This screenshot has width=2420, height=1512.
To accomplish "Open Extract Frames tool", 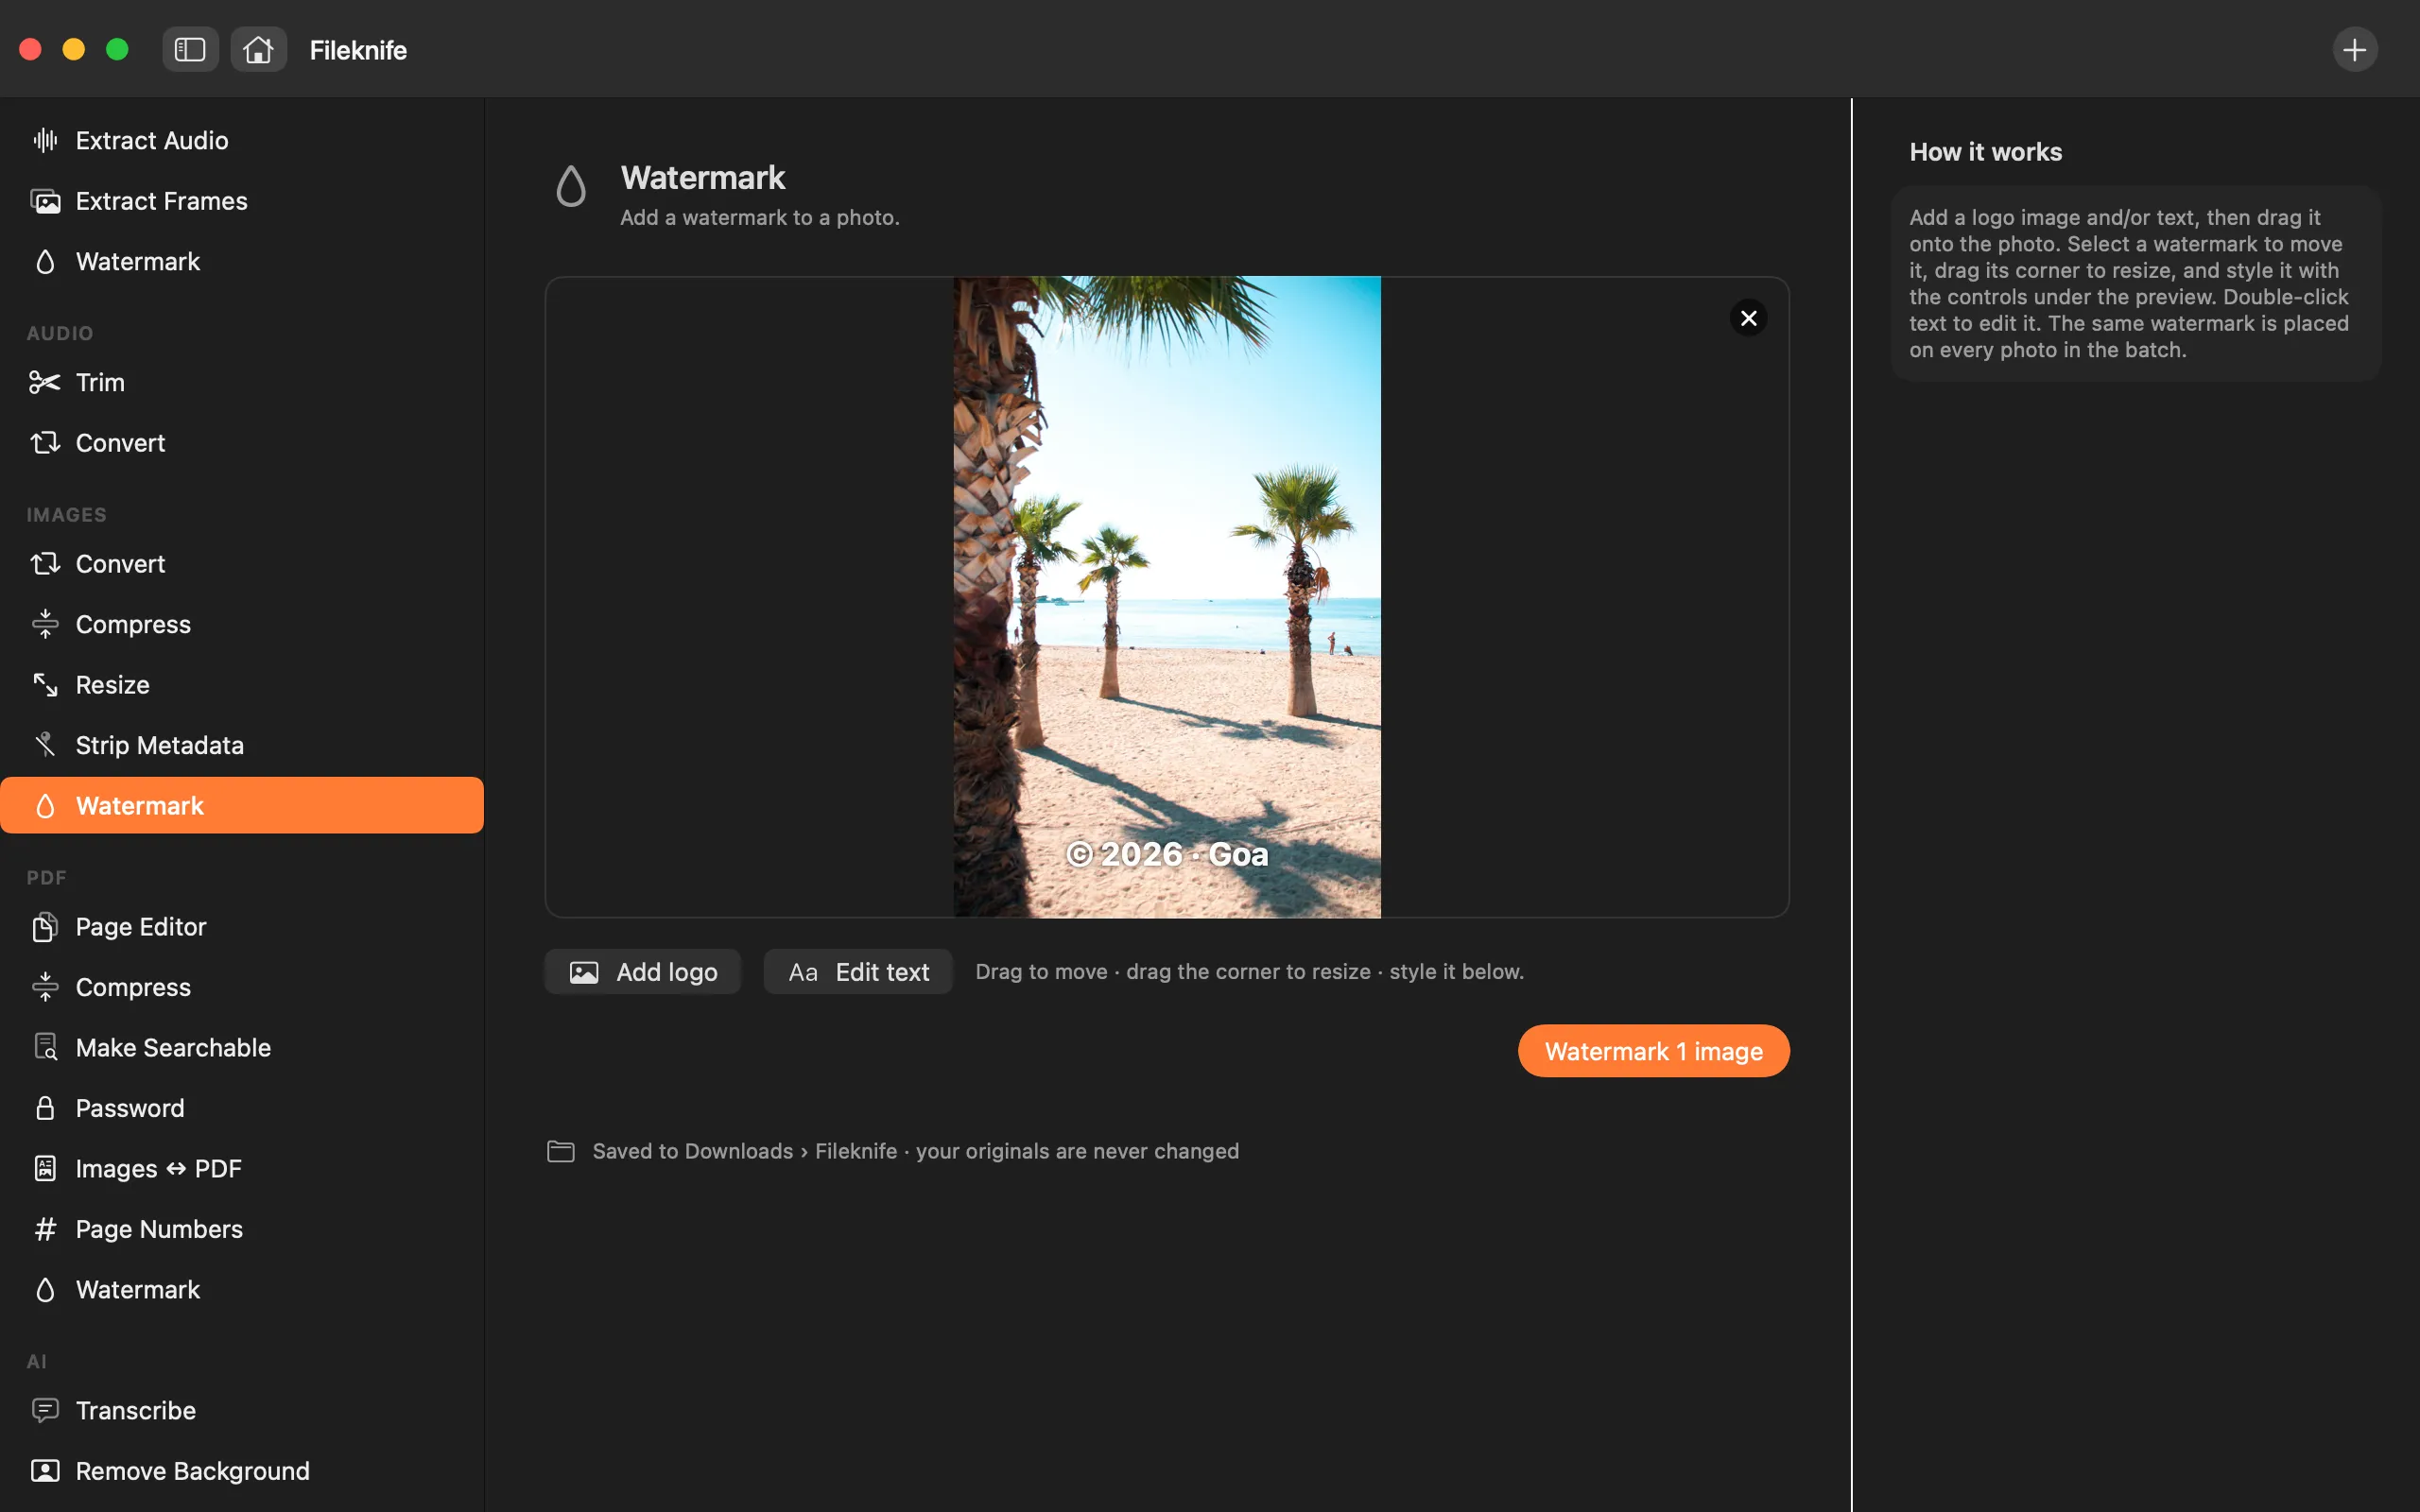I will pos(242,201).
